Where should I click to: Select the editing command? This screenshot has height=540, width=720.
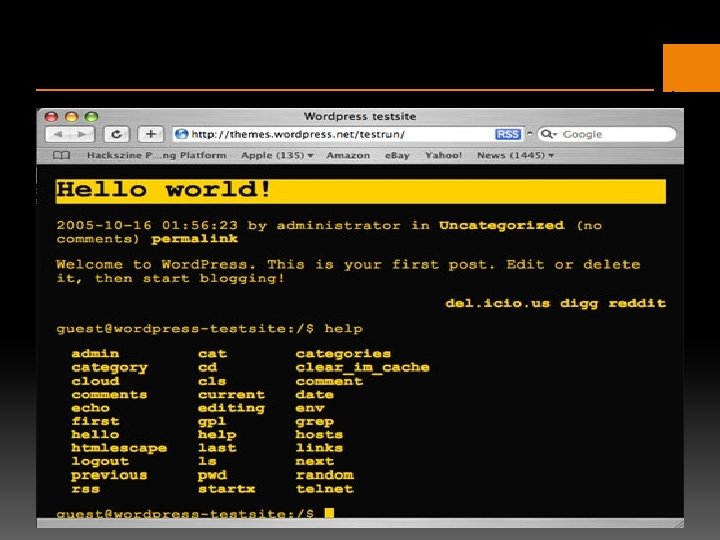[x=231, y=408]
